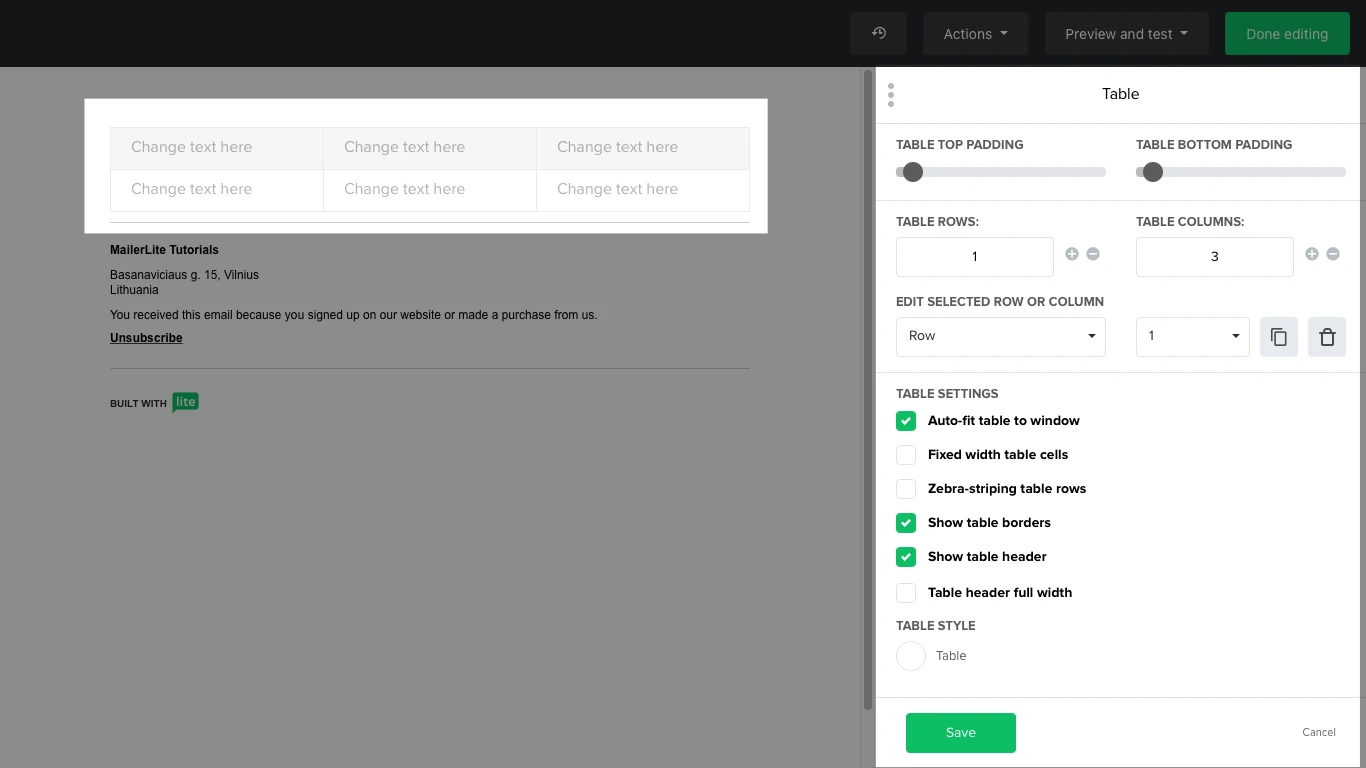Screen dimensions: 1366x768
Task: Disable Auto-fit table to window
Action: click(x=906, y=421)
